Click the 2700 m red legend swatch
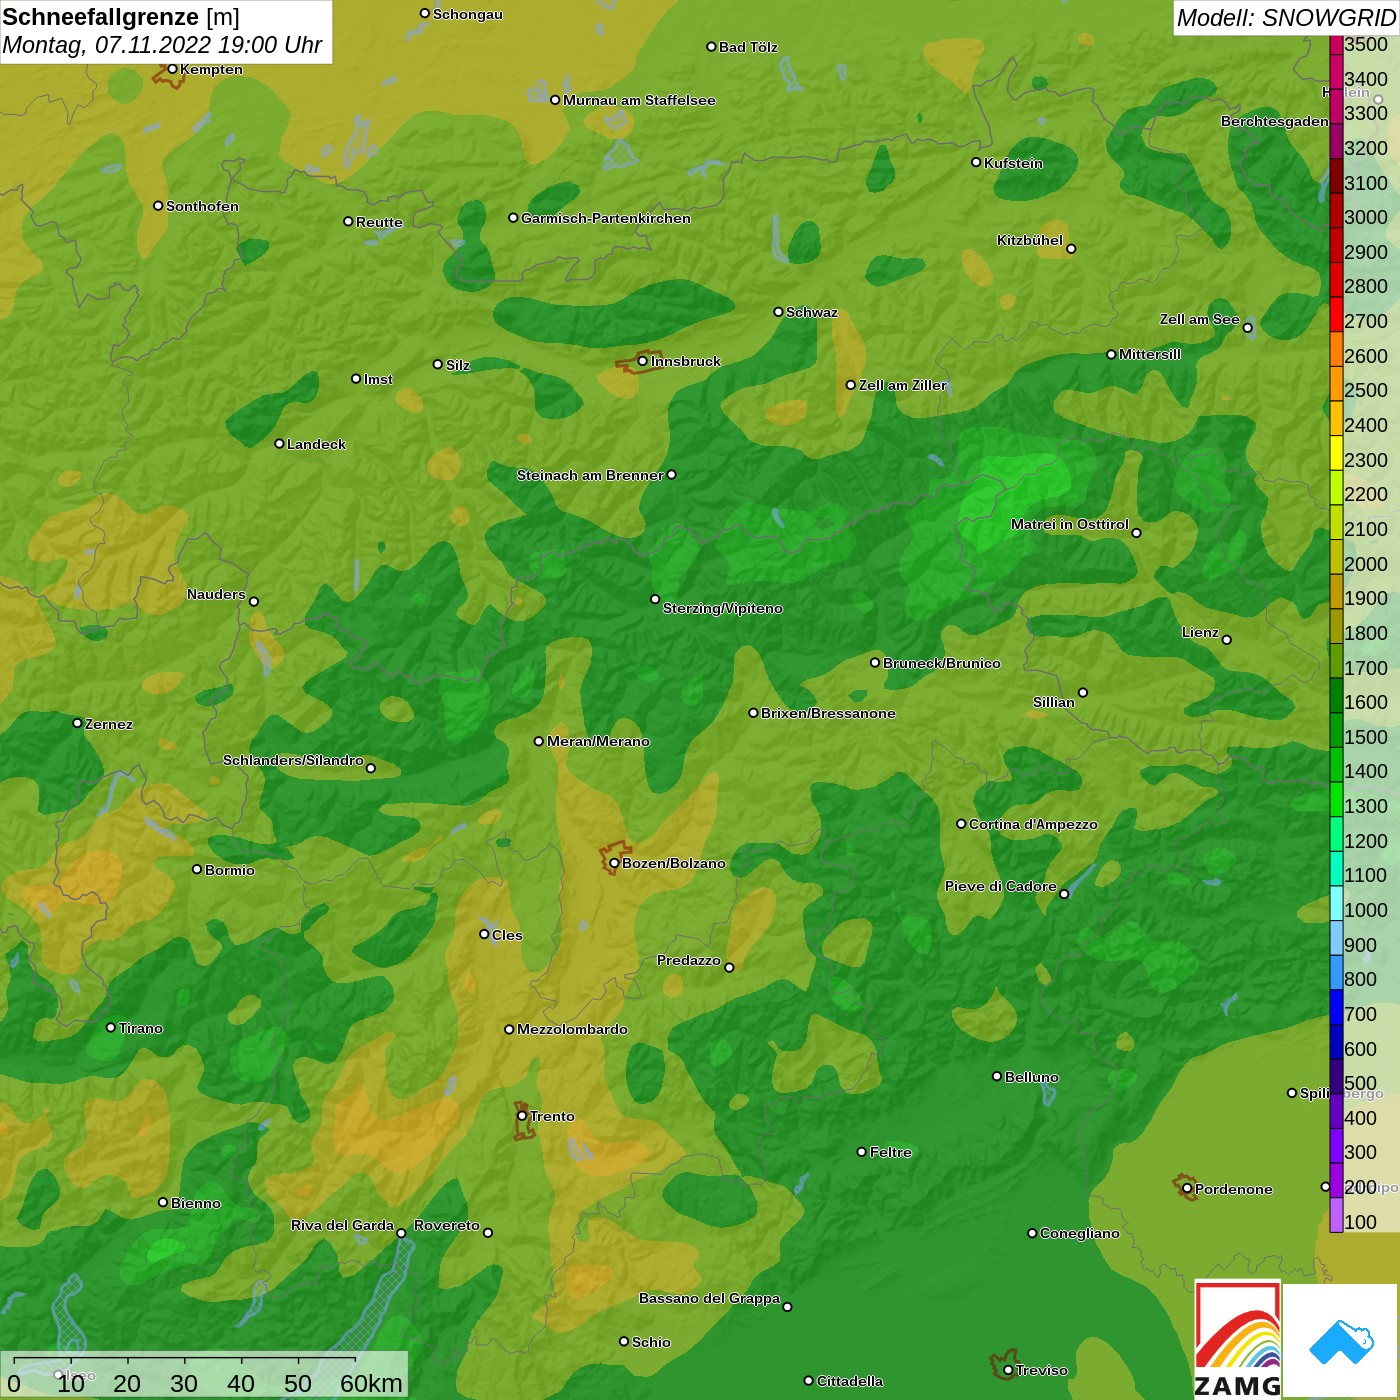 pos(1336,314)
